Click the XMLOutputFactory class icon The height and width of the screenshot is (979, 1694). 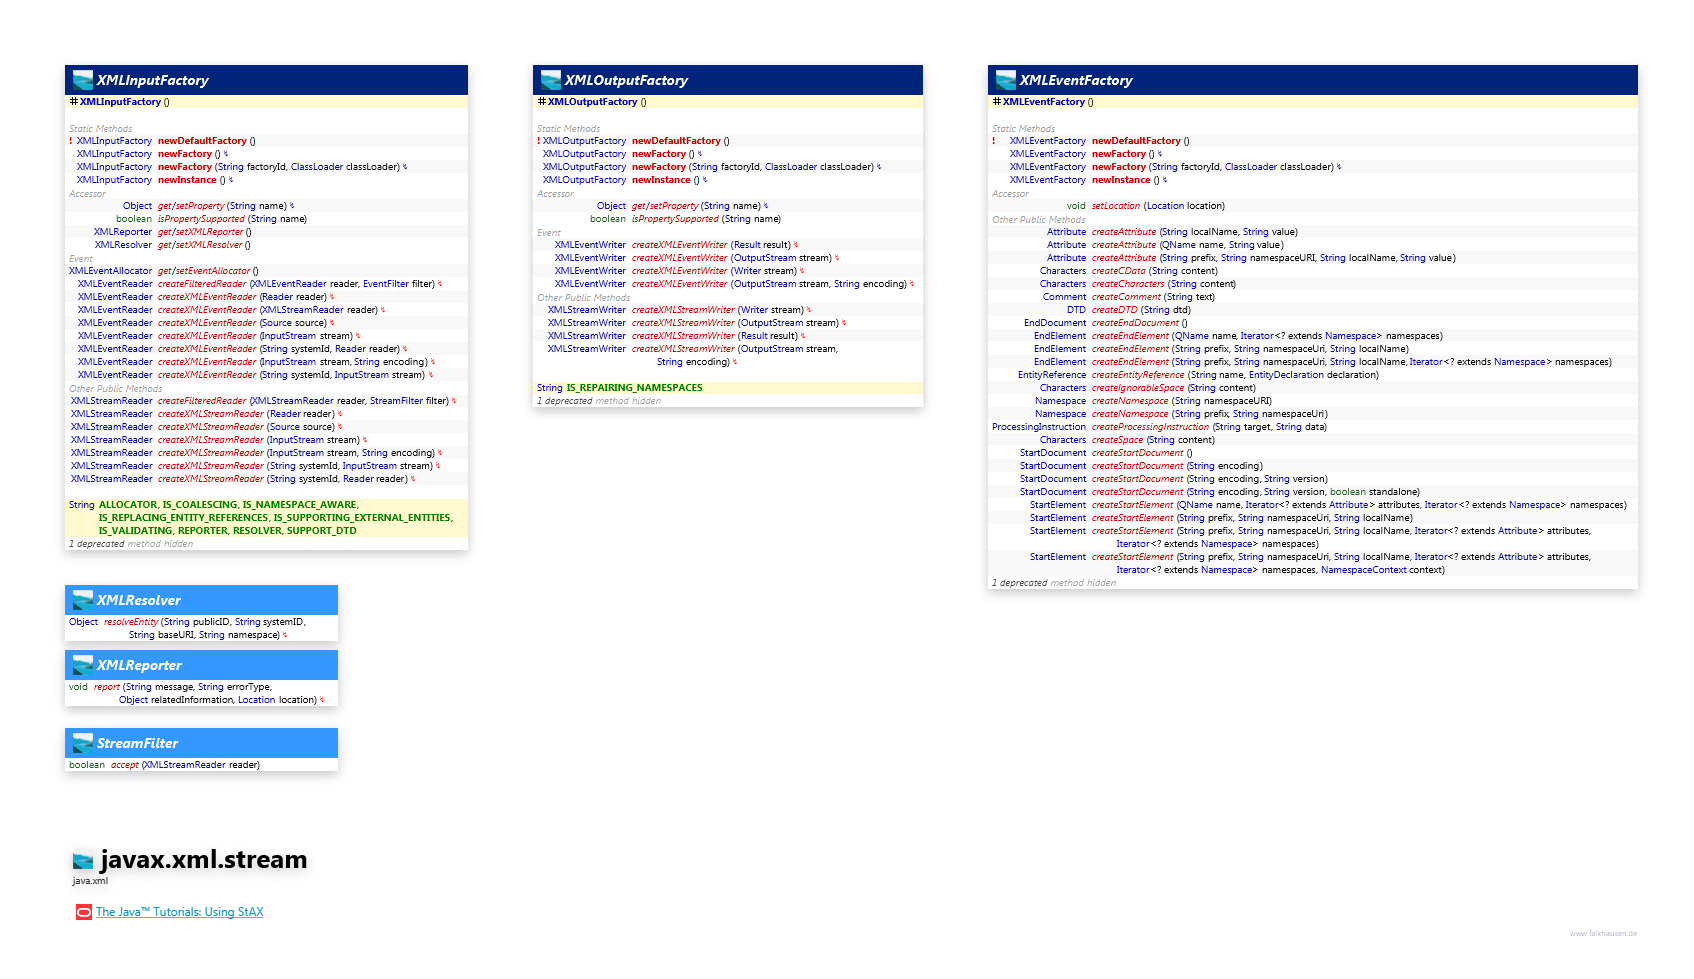coord(551,80)
